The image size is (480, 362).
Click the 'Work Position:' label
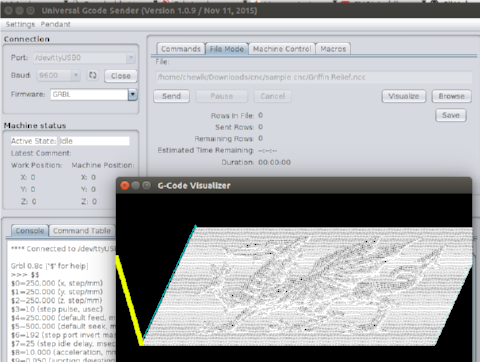(x=37, y=165)
